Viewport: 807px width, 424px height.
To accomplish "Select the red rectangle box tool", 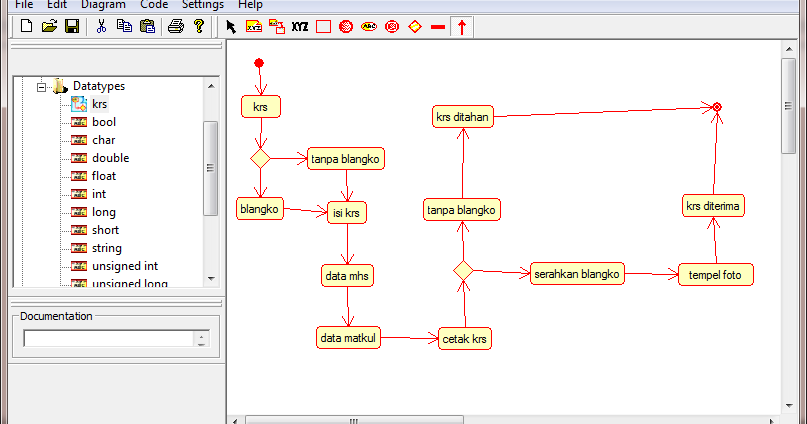I will [x=323, y=26].
